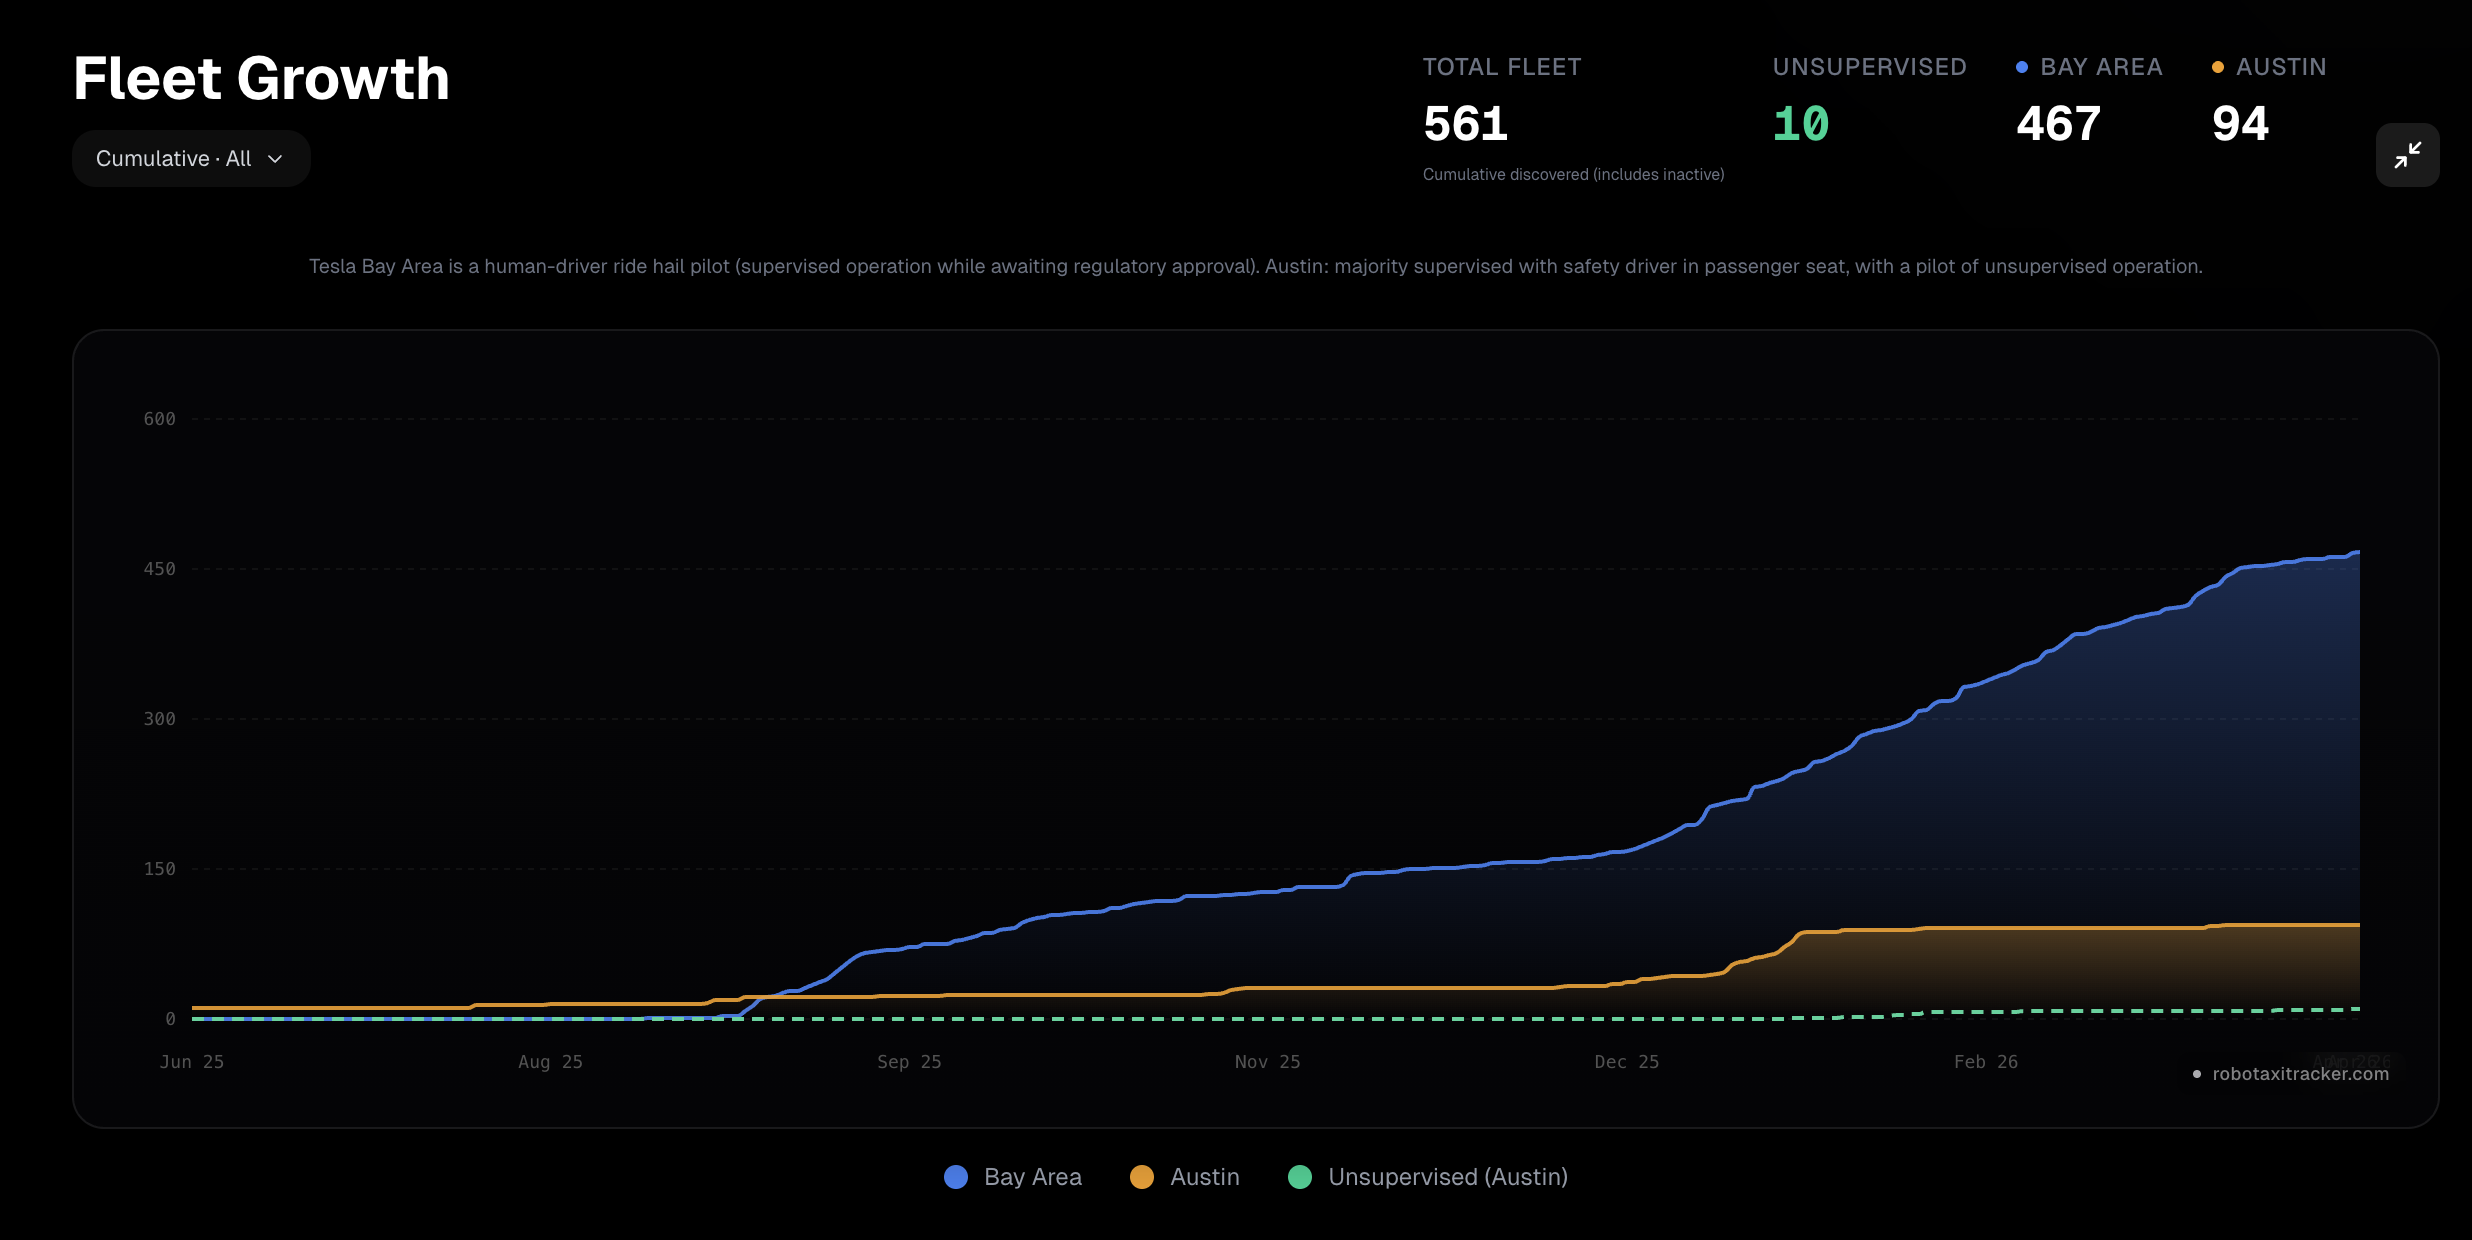Click the Total Fleet 561 value
Image resolution: width=2472 pixels, height=1240 pixels.
click(1465, 124)
